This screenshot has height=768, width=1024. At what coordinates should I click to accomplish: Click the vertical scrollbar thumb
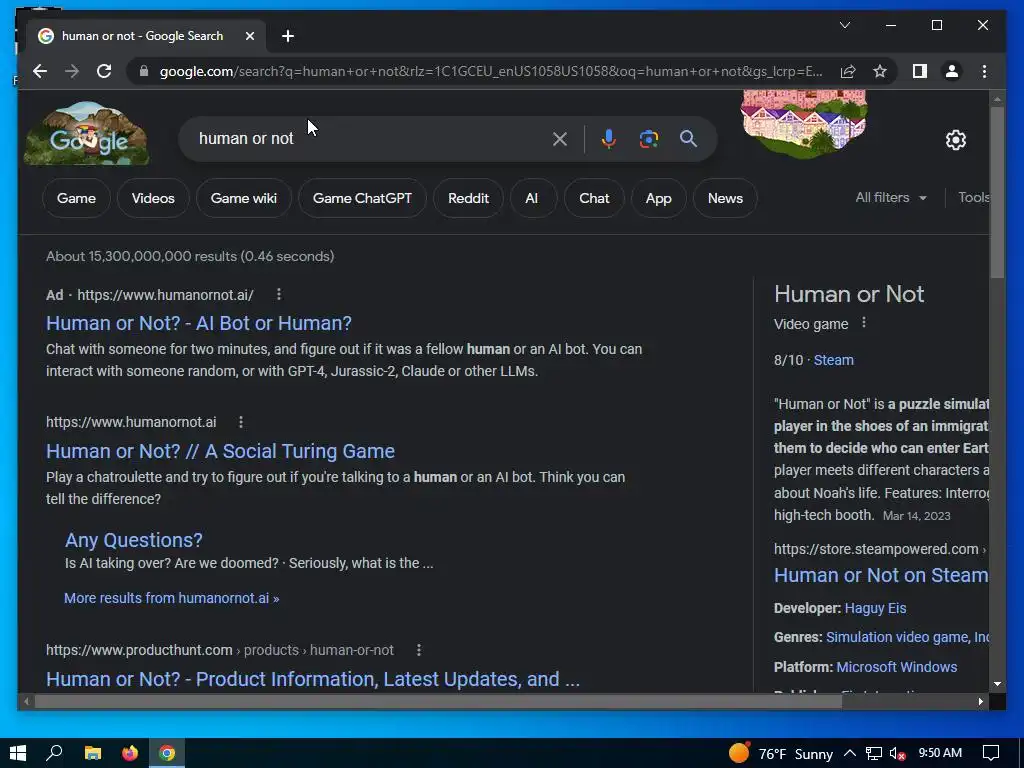[997, 192]
